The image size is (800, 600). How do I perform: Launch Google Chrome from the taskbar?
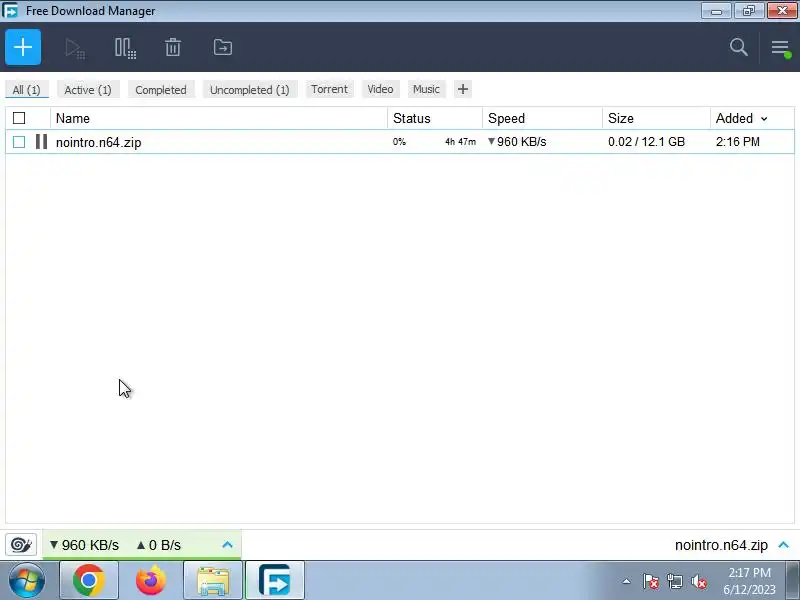89,581
